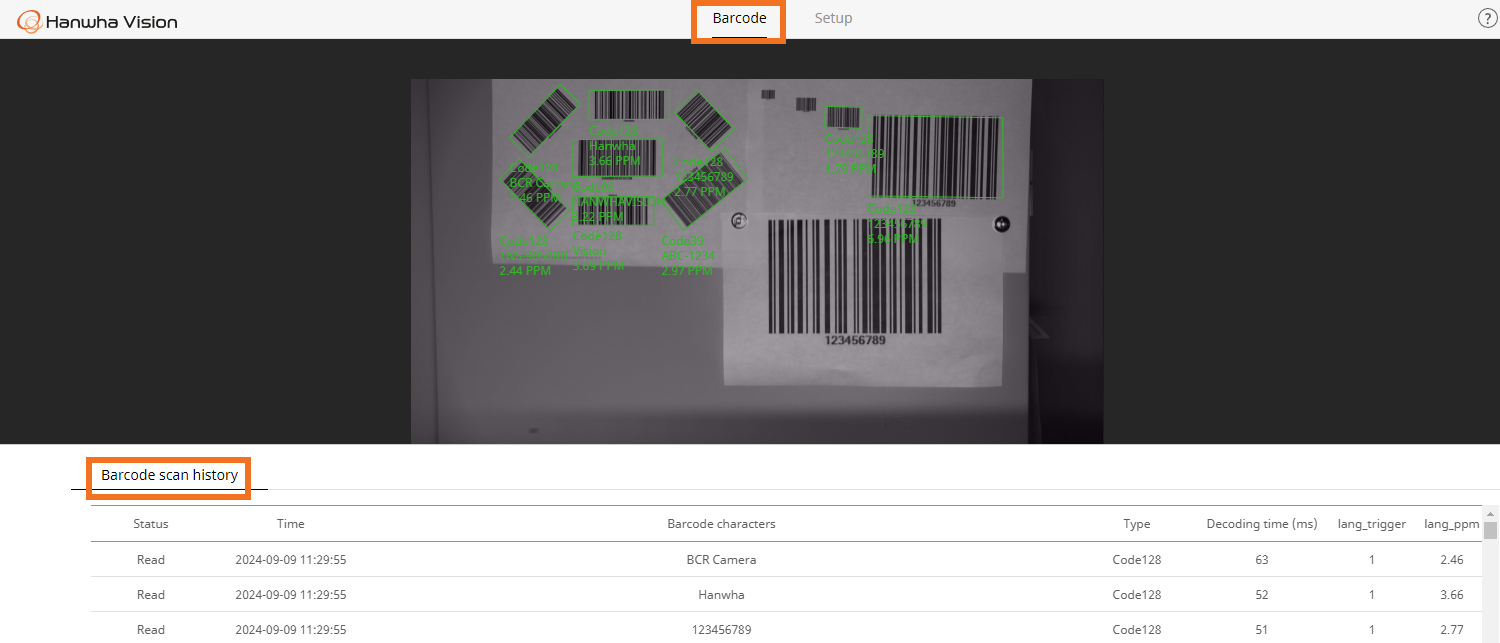
Task: Click the Time column header
Action: coord(291,524)
